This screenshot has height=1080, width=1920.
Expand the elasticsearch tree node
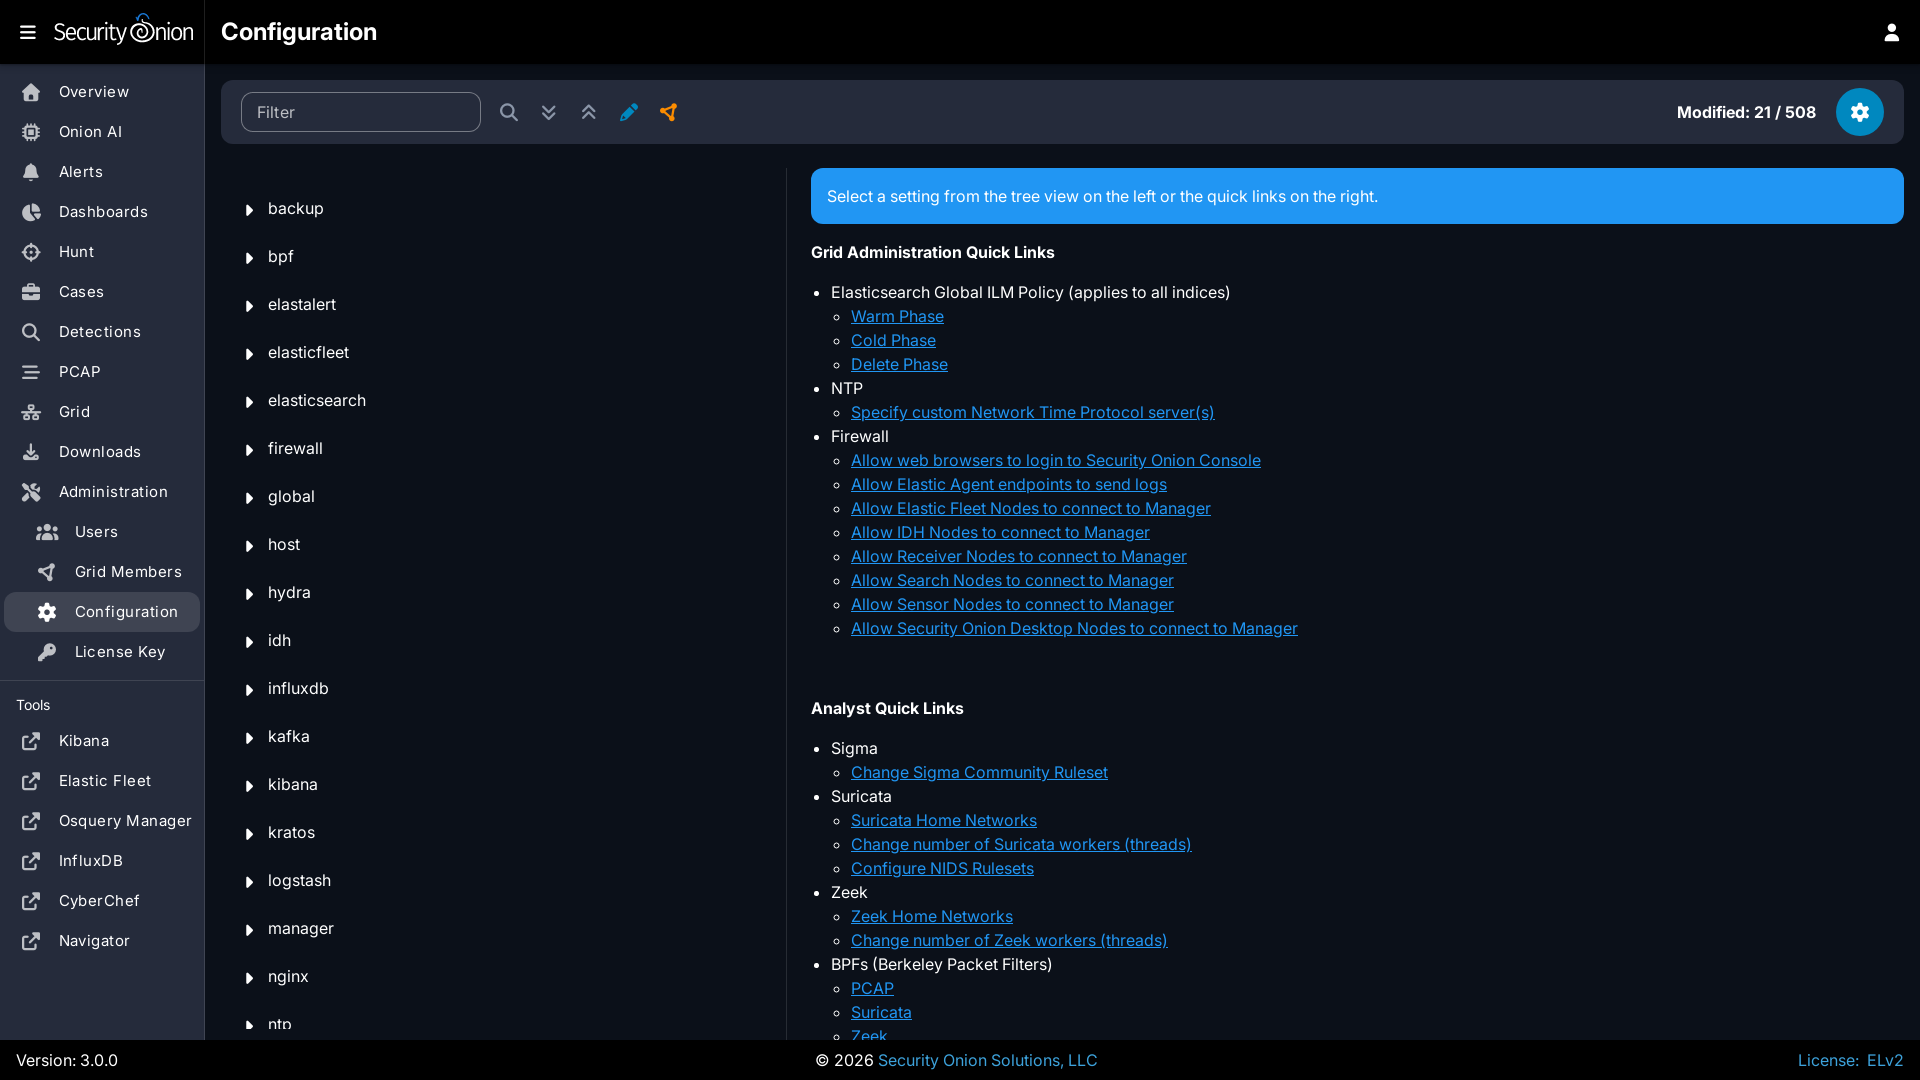(x=249, y=402)
